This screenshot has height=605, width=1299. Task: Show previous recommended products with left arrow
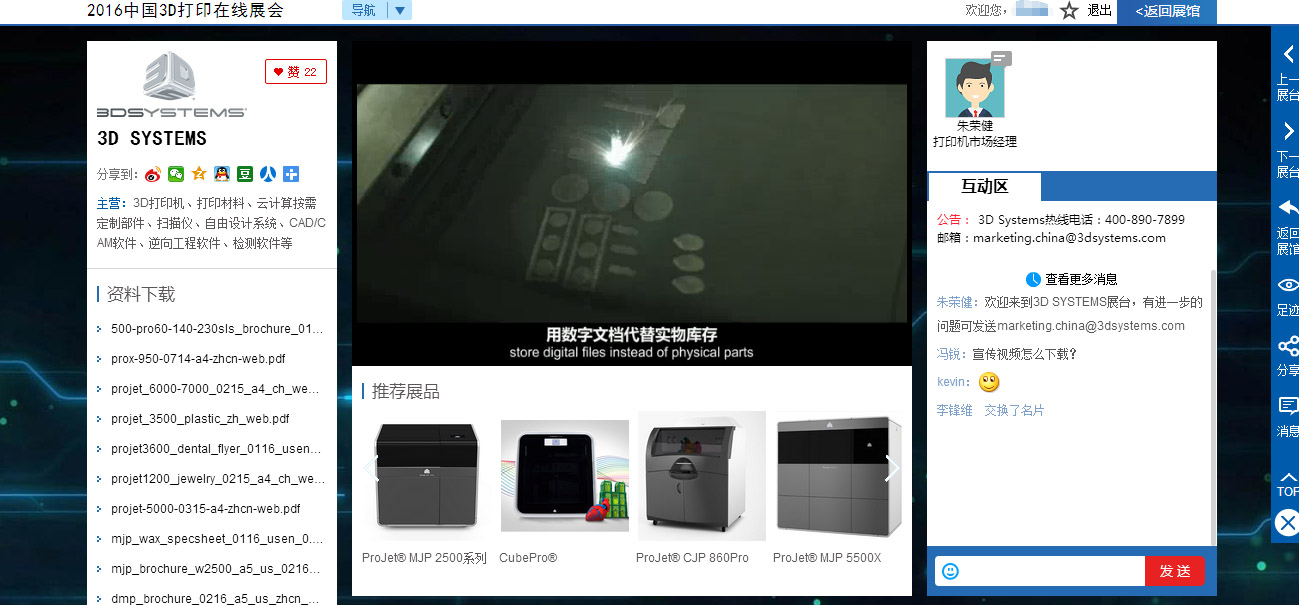[x=372, y=468]
